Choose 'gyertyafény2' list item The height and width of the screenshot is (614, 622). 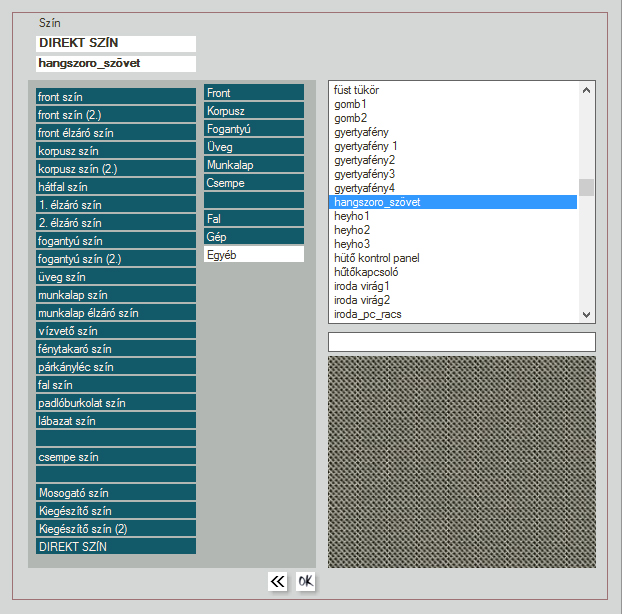pos(453,160)
